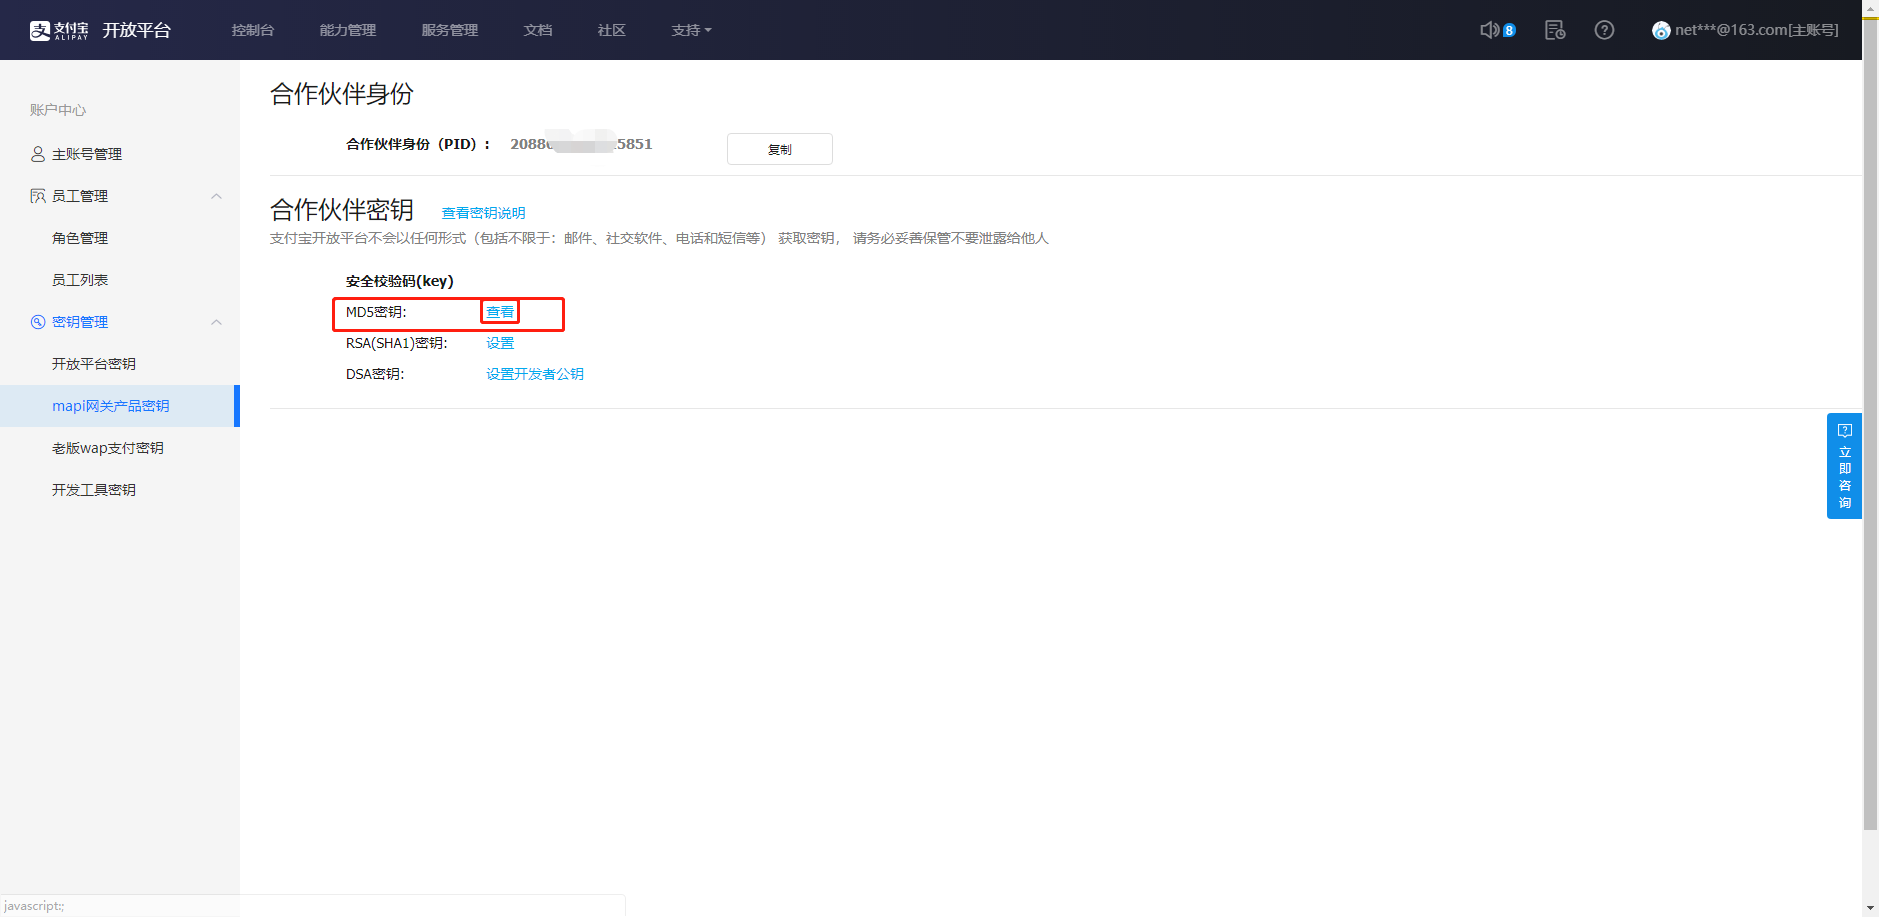Click the scrollbar up arrow

1870,7
